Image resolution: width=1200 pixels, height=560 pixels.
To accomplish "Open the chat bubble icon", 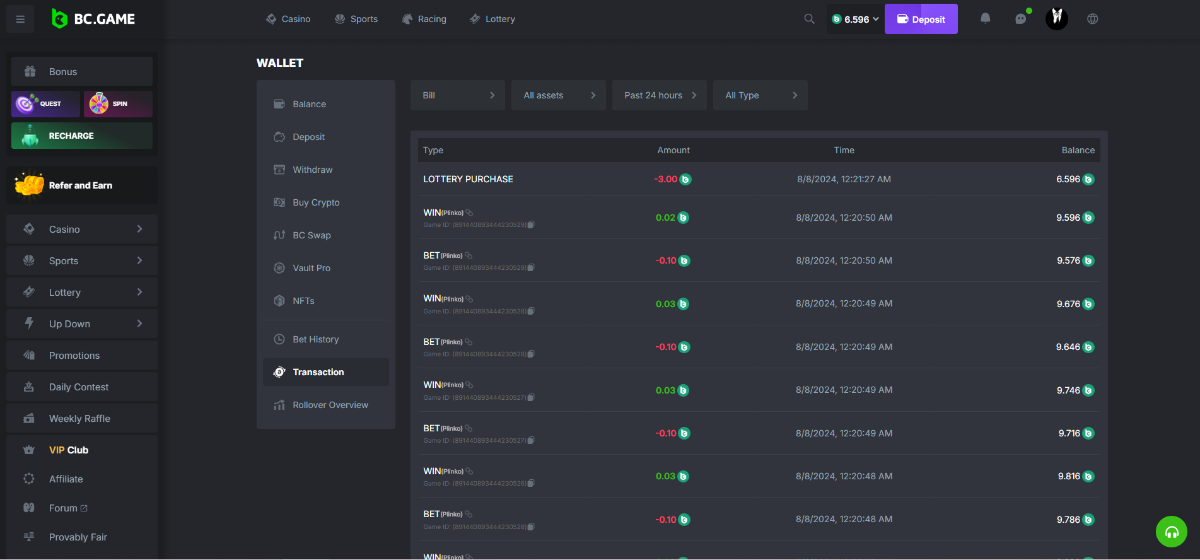I will pyautogui.click(x=1020, y=19).
